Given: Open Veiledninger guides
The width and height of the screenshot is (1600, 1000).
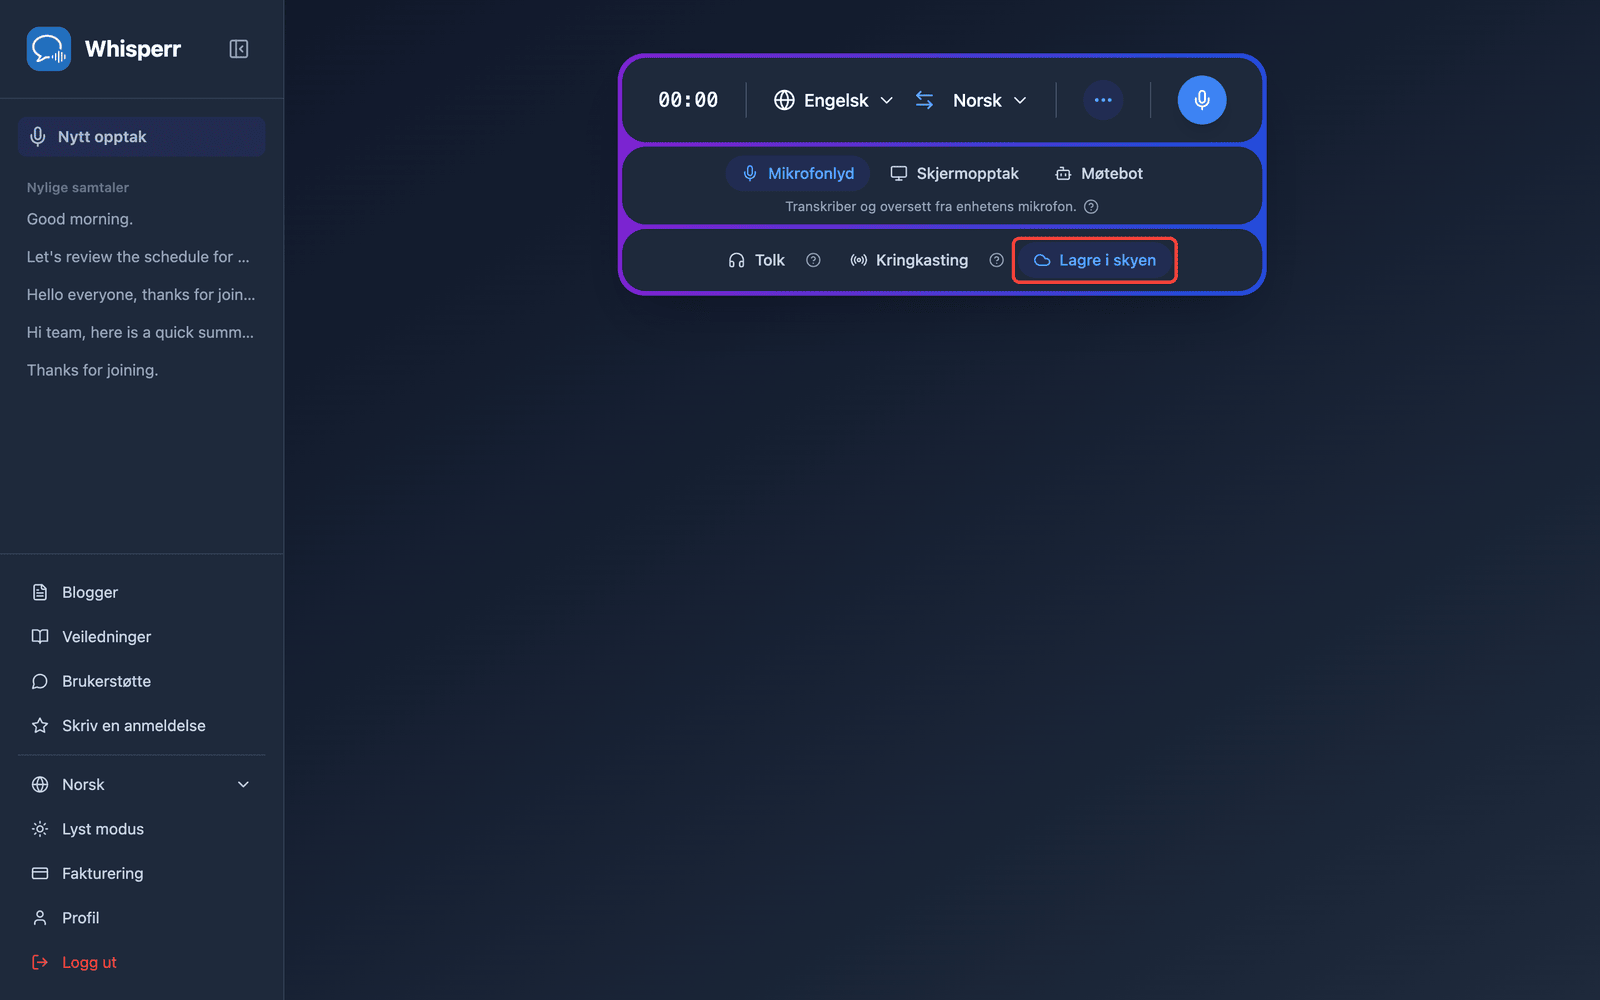Looking at the screenshot, I should click(141, 637).
